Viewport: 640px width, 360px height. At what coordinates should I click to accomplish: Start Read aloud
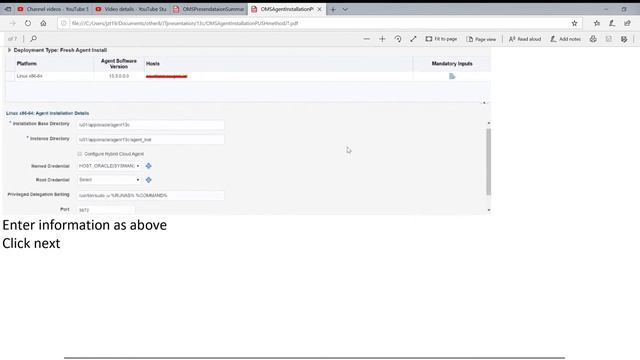(x=525, y=39)
